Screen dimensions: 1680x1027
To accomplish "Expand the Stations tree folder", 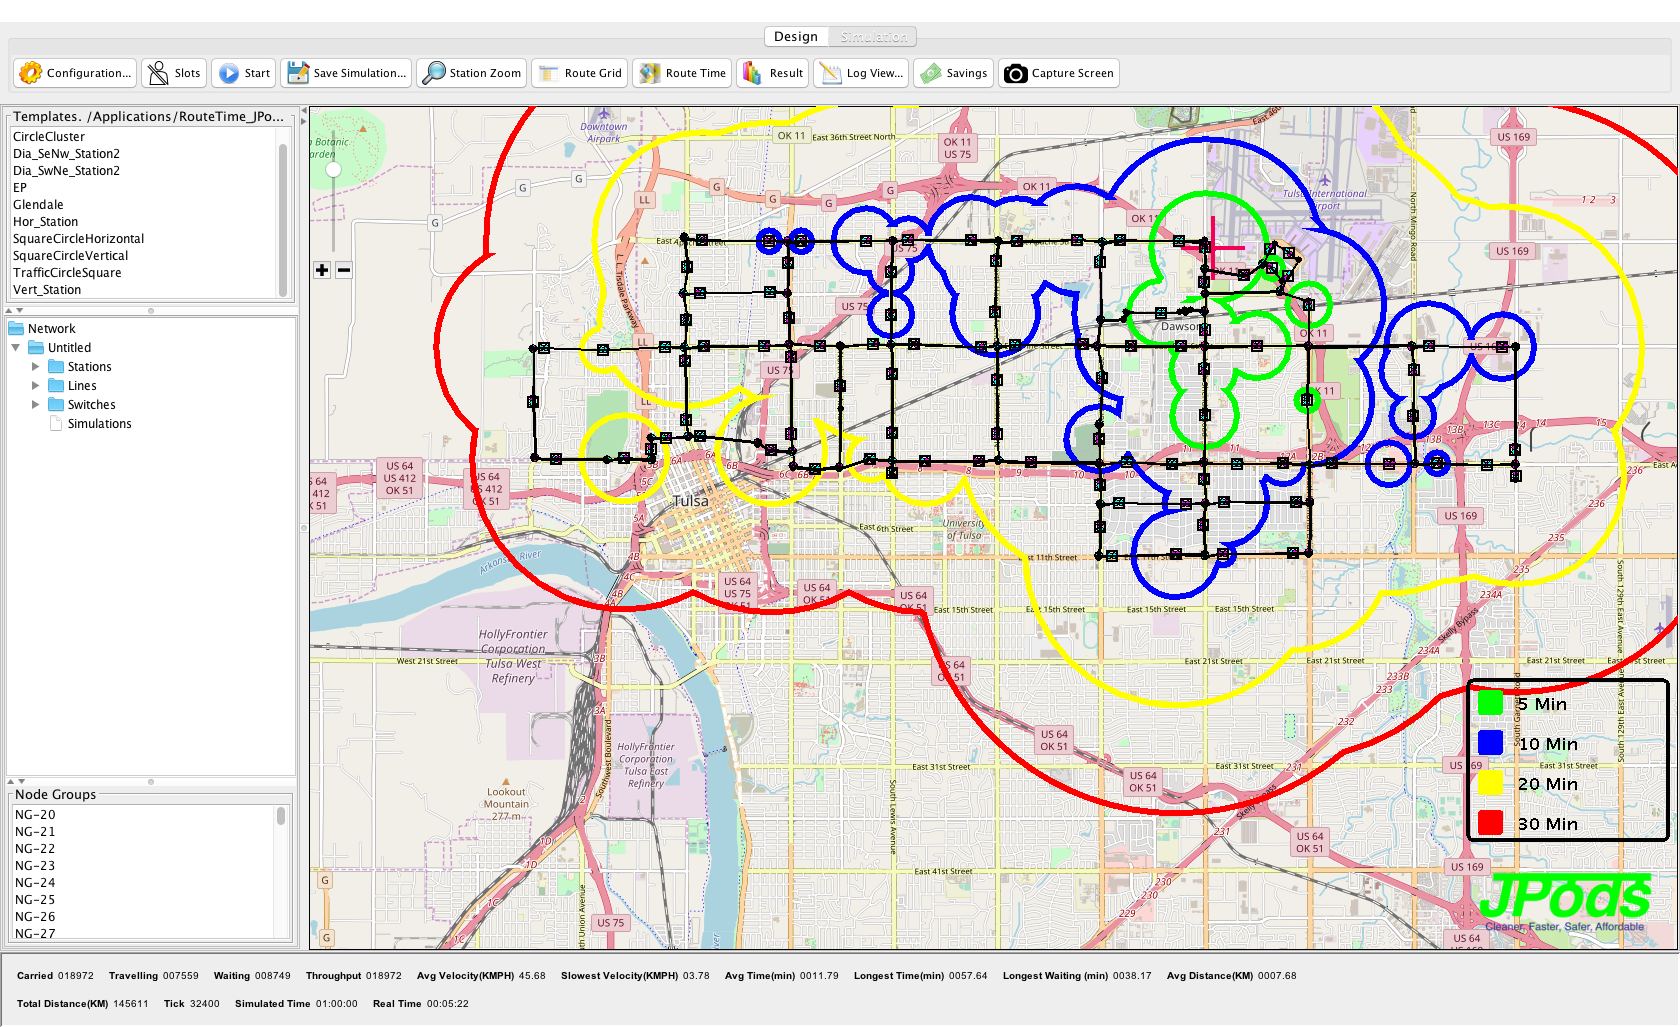I will coord(36,367).
